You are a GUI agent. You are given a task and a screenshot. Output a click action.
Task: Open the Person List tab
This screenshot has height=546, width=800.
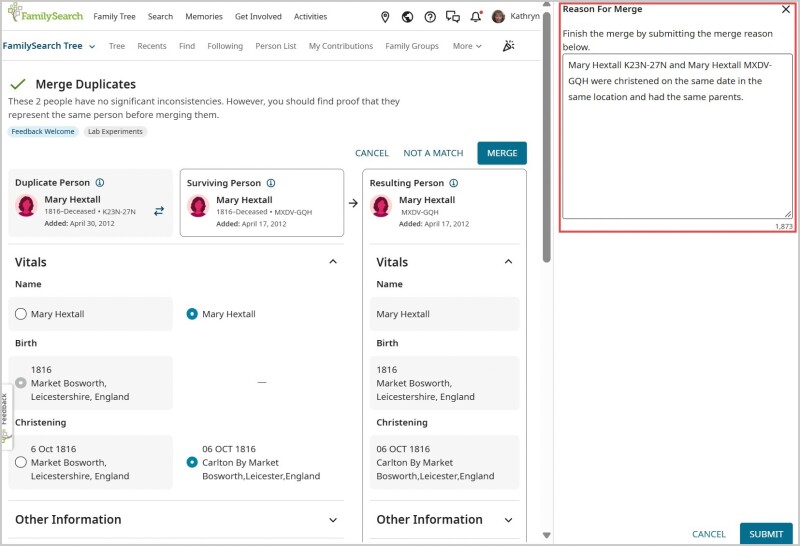pyautogui.click(x=276, y=46)
